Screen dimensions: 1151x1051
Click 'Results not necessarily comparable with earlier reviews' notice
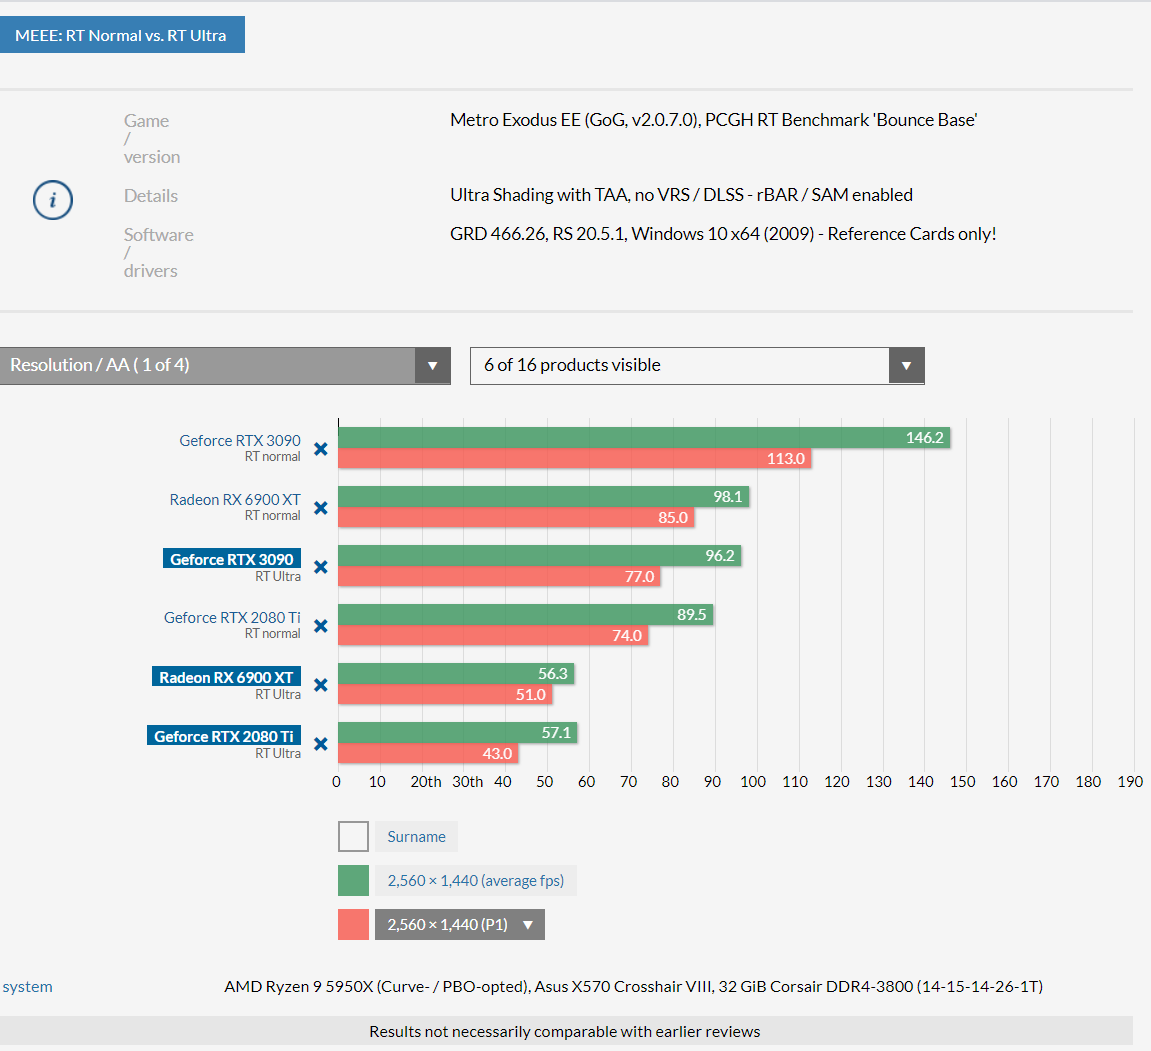[x=564, y=1031]
